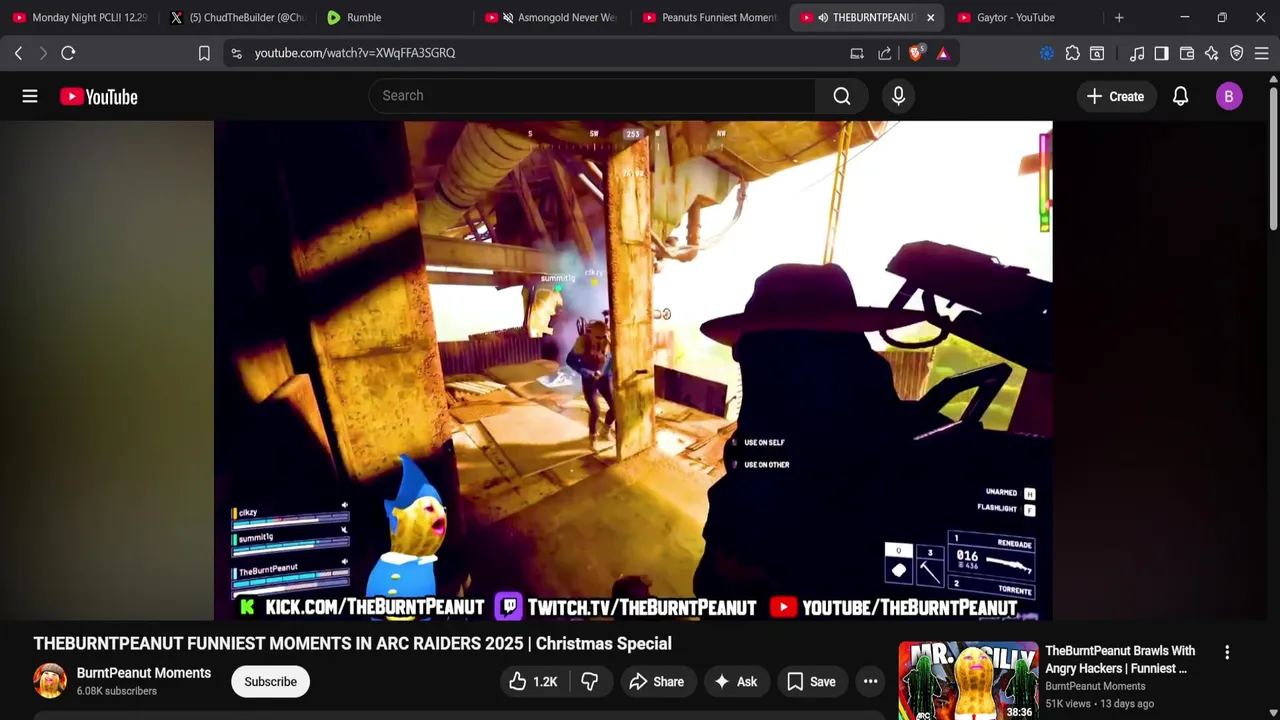View site information icon in address bar
Viewport: 1280px width, 720px height.
pyautogui.click(x=236, y=53)
